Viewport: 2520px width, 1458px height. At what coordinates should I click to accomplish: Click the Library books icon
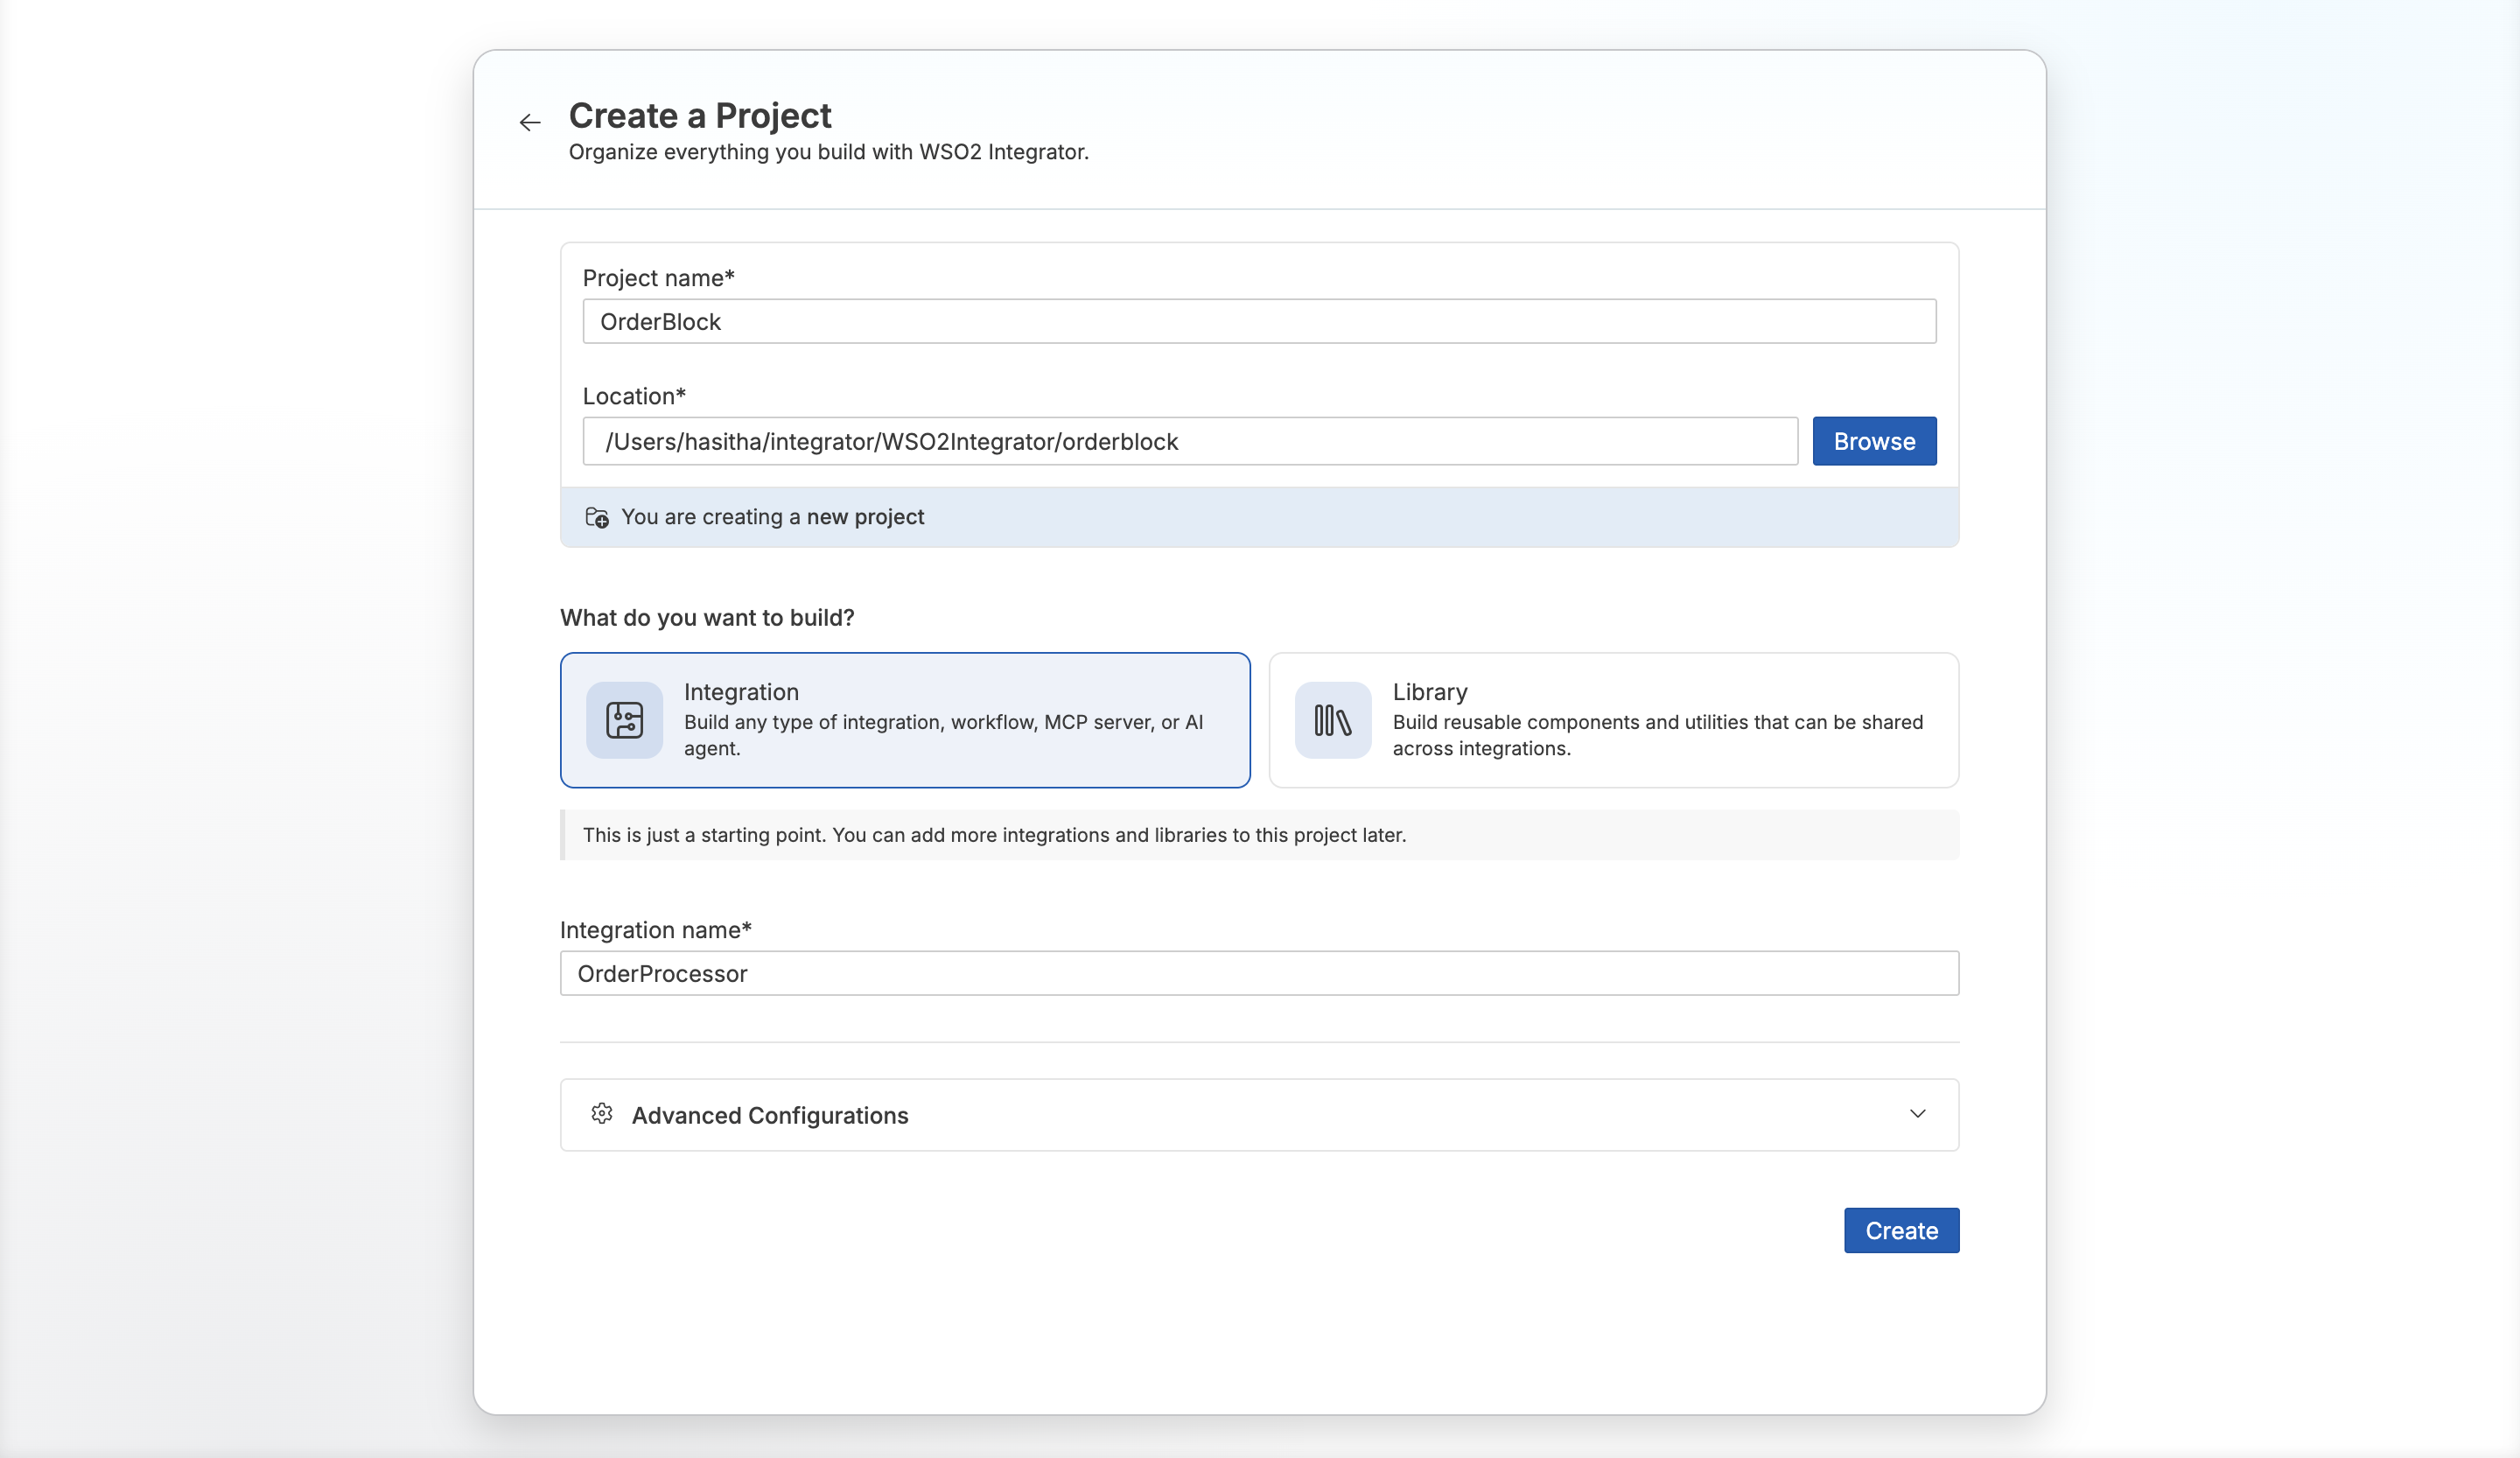click(1333, 720)
